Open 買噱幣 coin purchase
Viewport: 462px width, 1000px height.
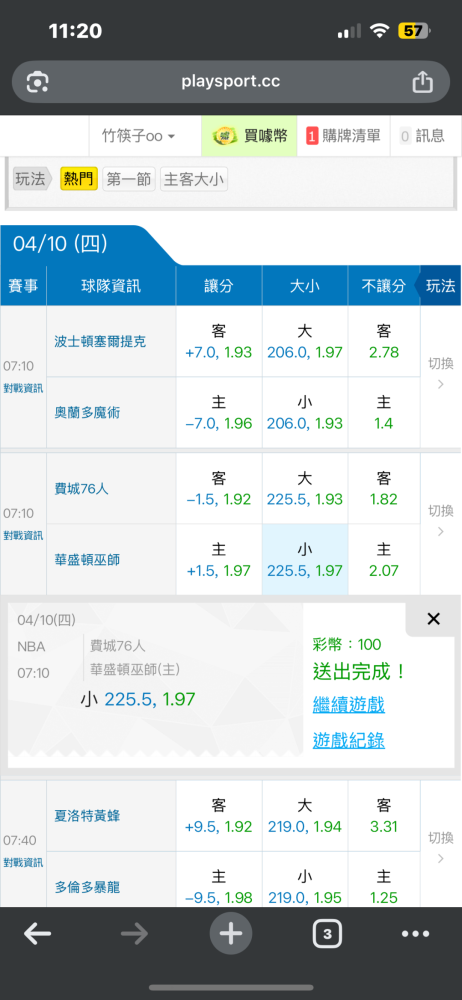pyautogui.click(x=250, y=136)
